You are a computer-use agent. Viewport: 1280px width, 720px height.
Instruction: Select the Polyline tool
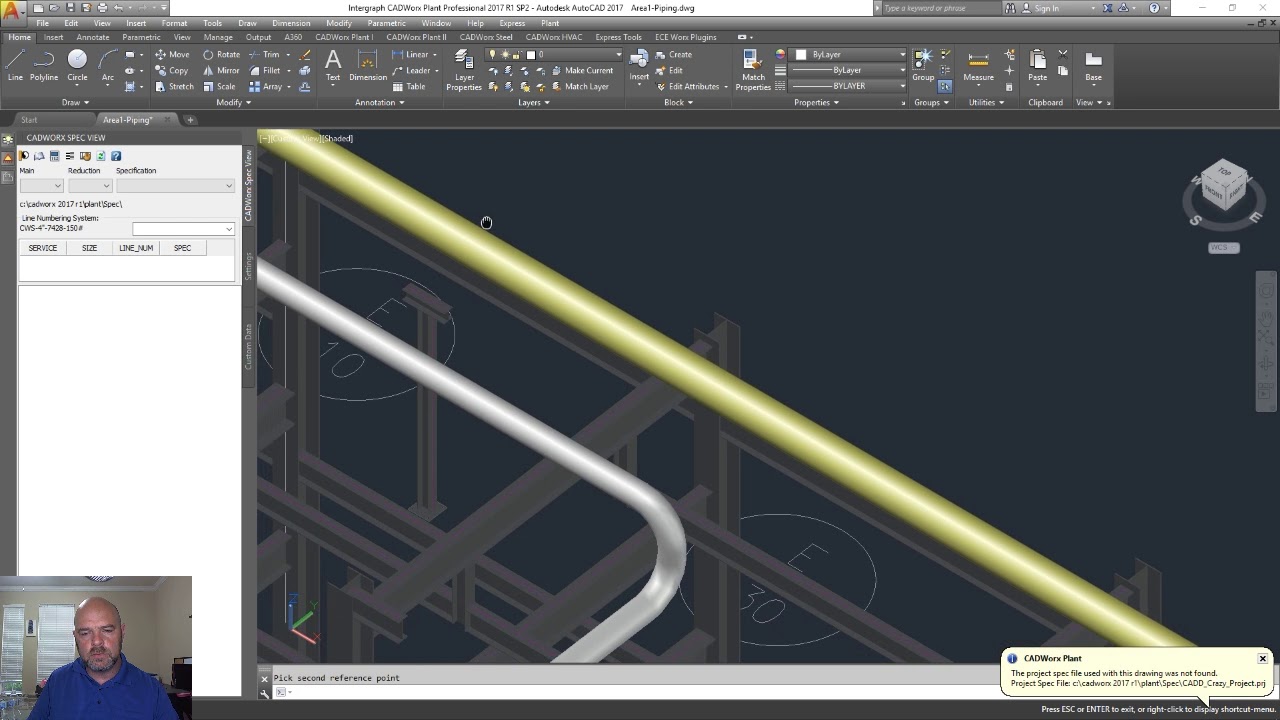coord(44,66)
